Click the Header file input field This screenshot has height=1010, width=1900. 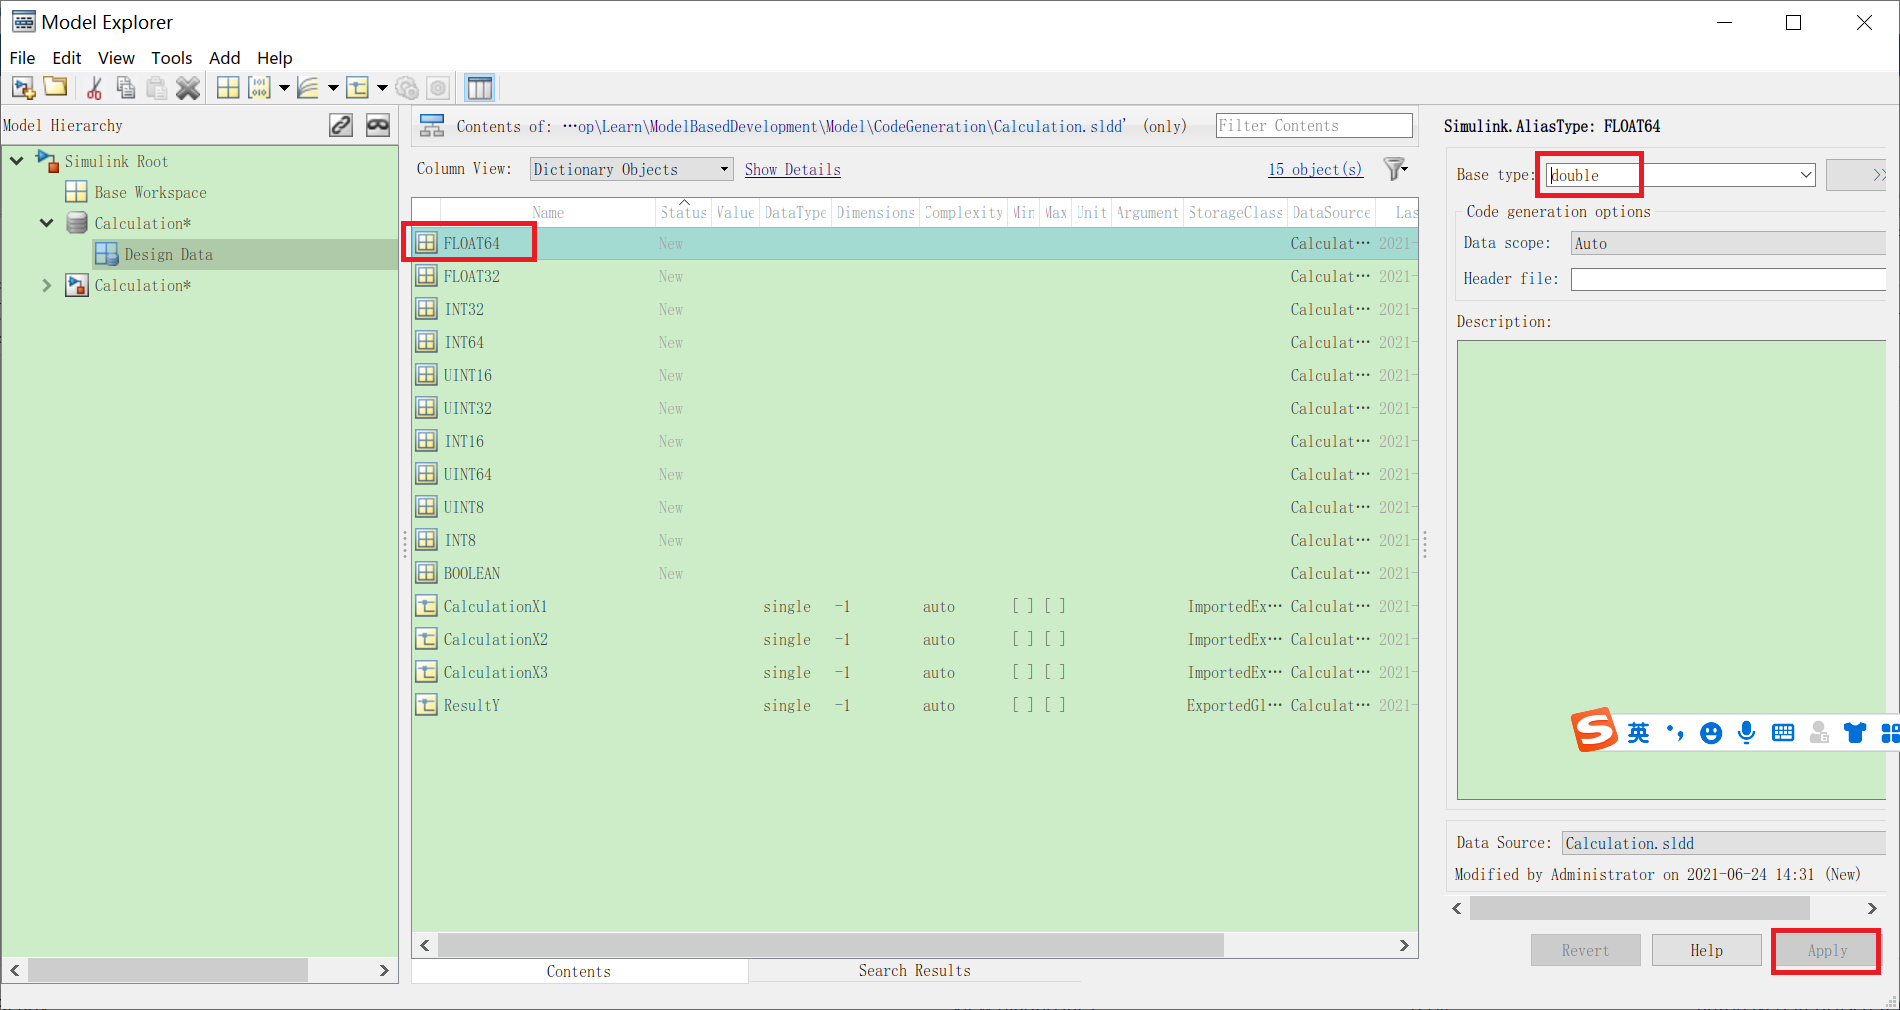pos(1728,279)
